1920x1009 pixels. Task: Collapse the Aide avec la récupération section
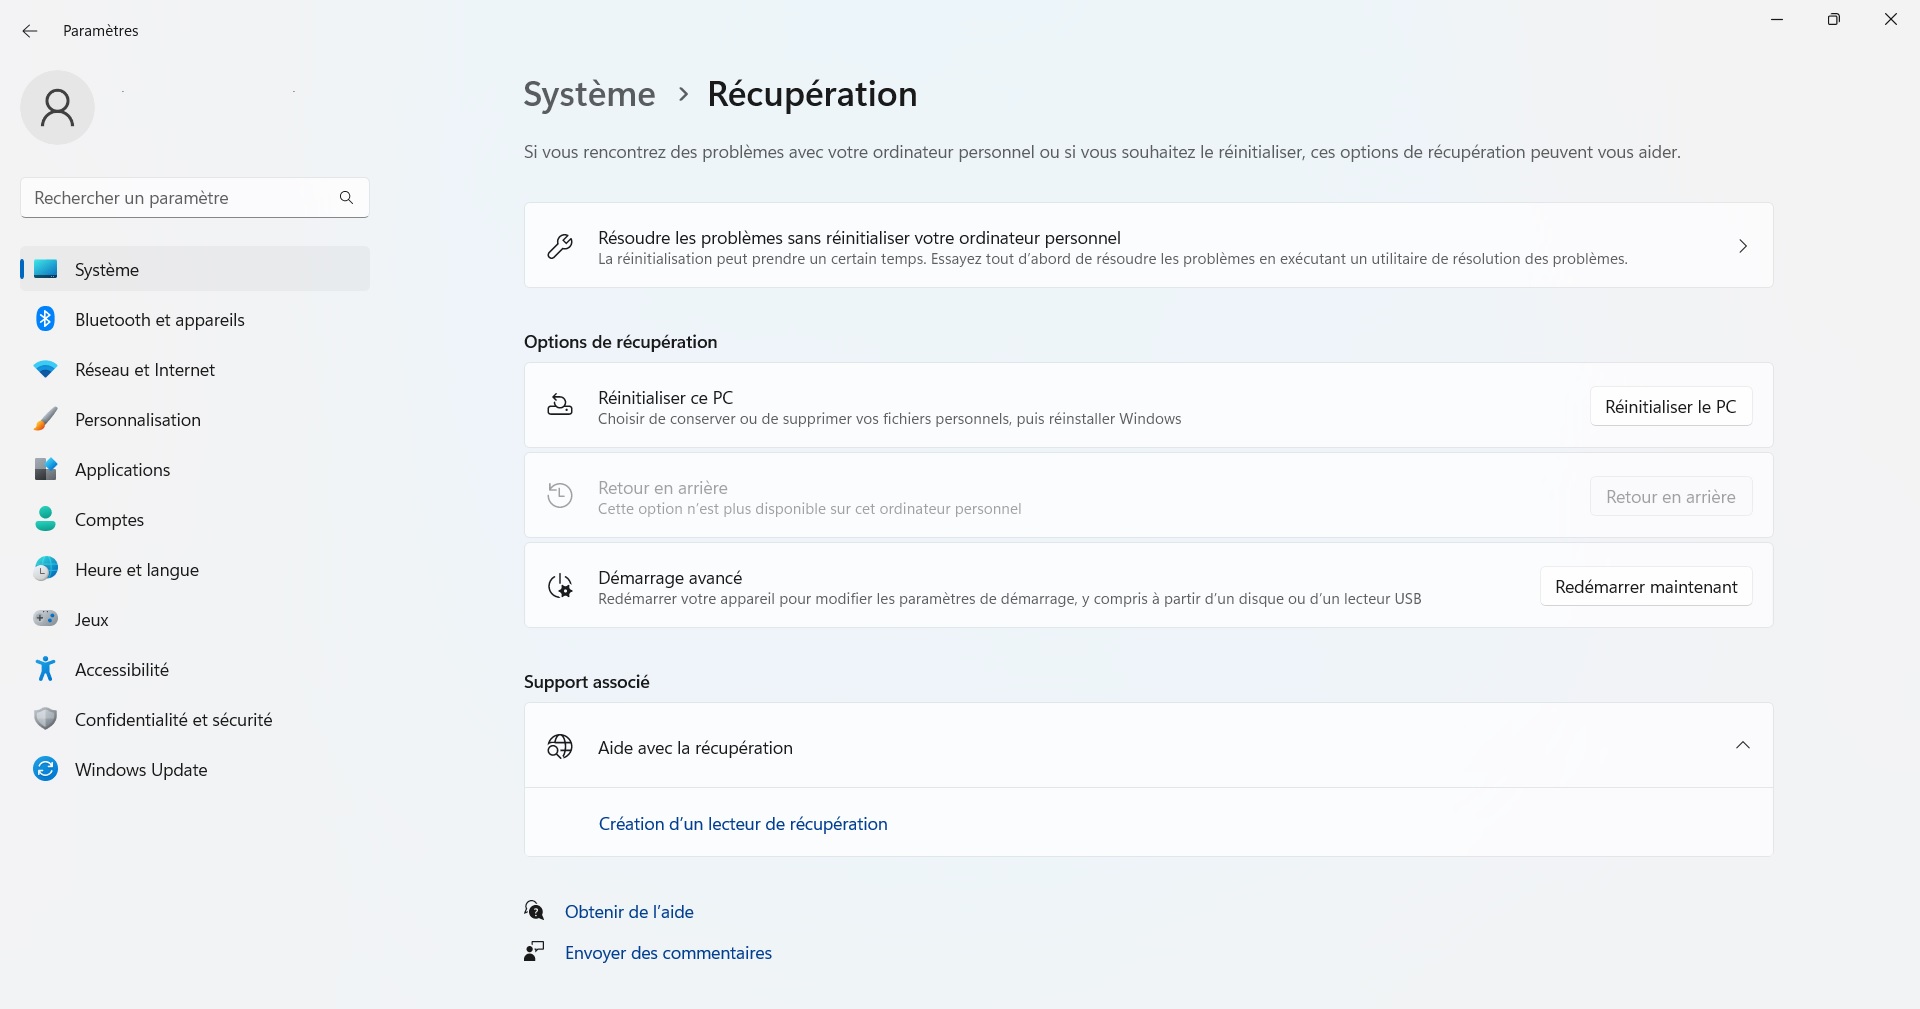1743,745
